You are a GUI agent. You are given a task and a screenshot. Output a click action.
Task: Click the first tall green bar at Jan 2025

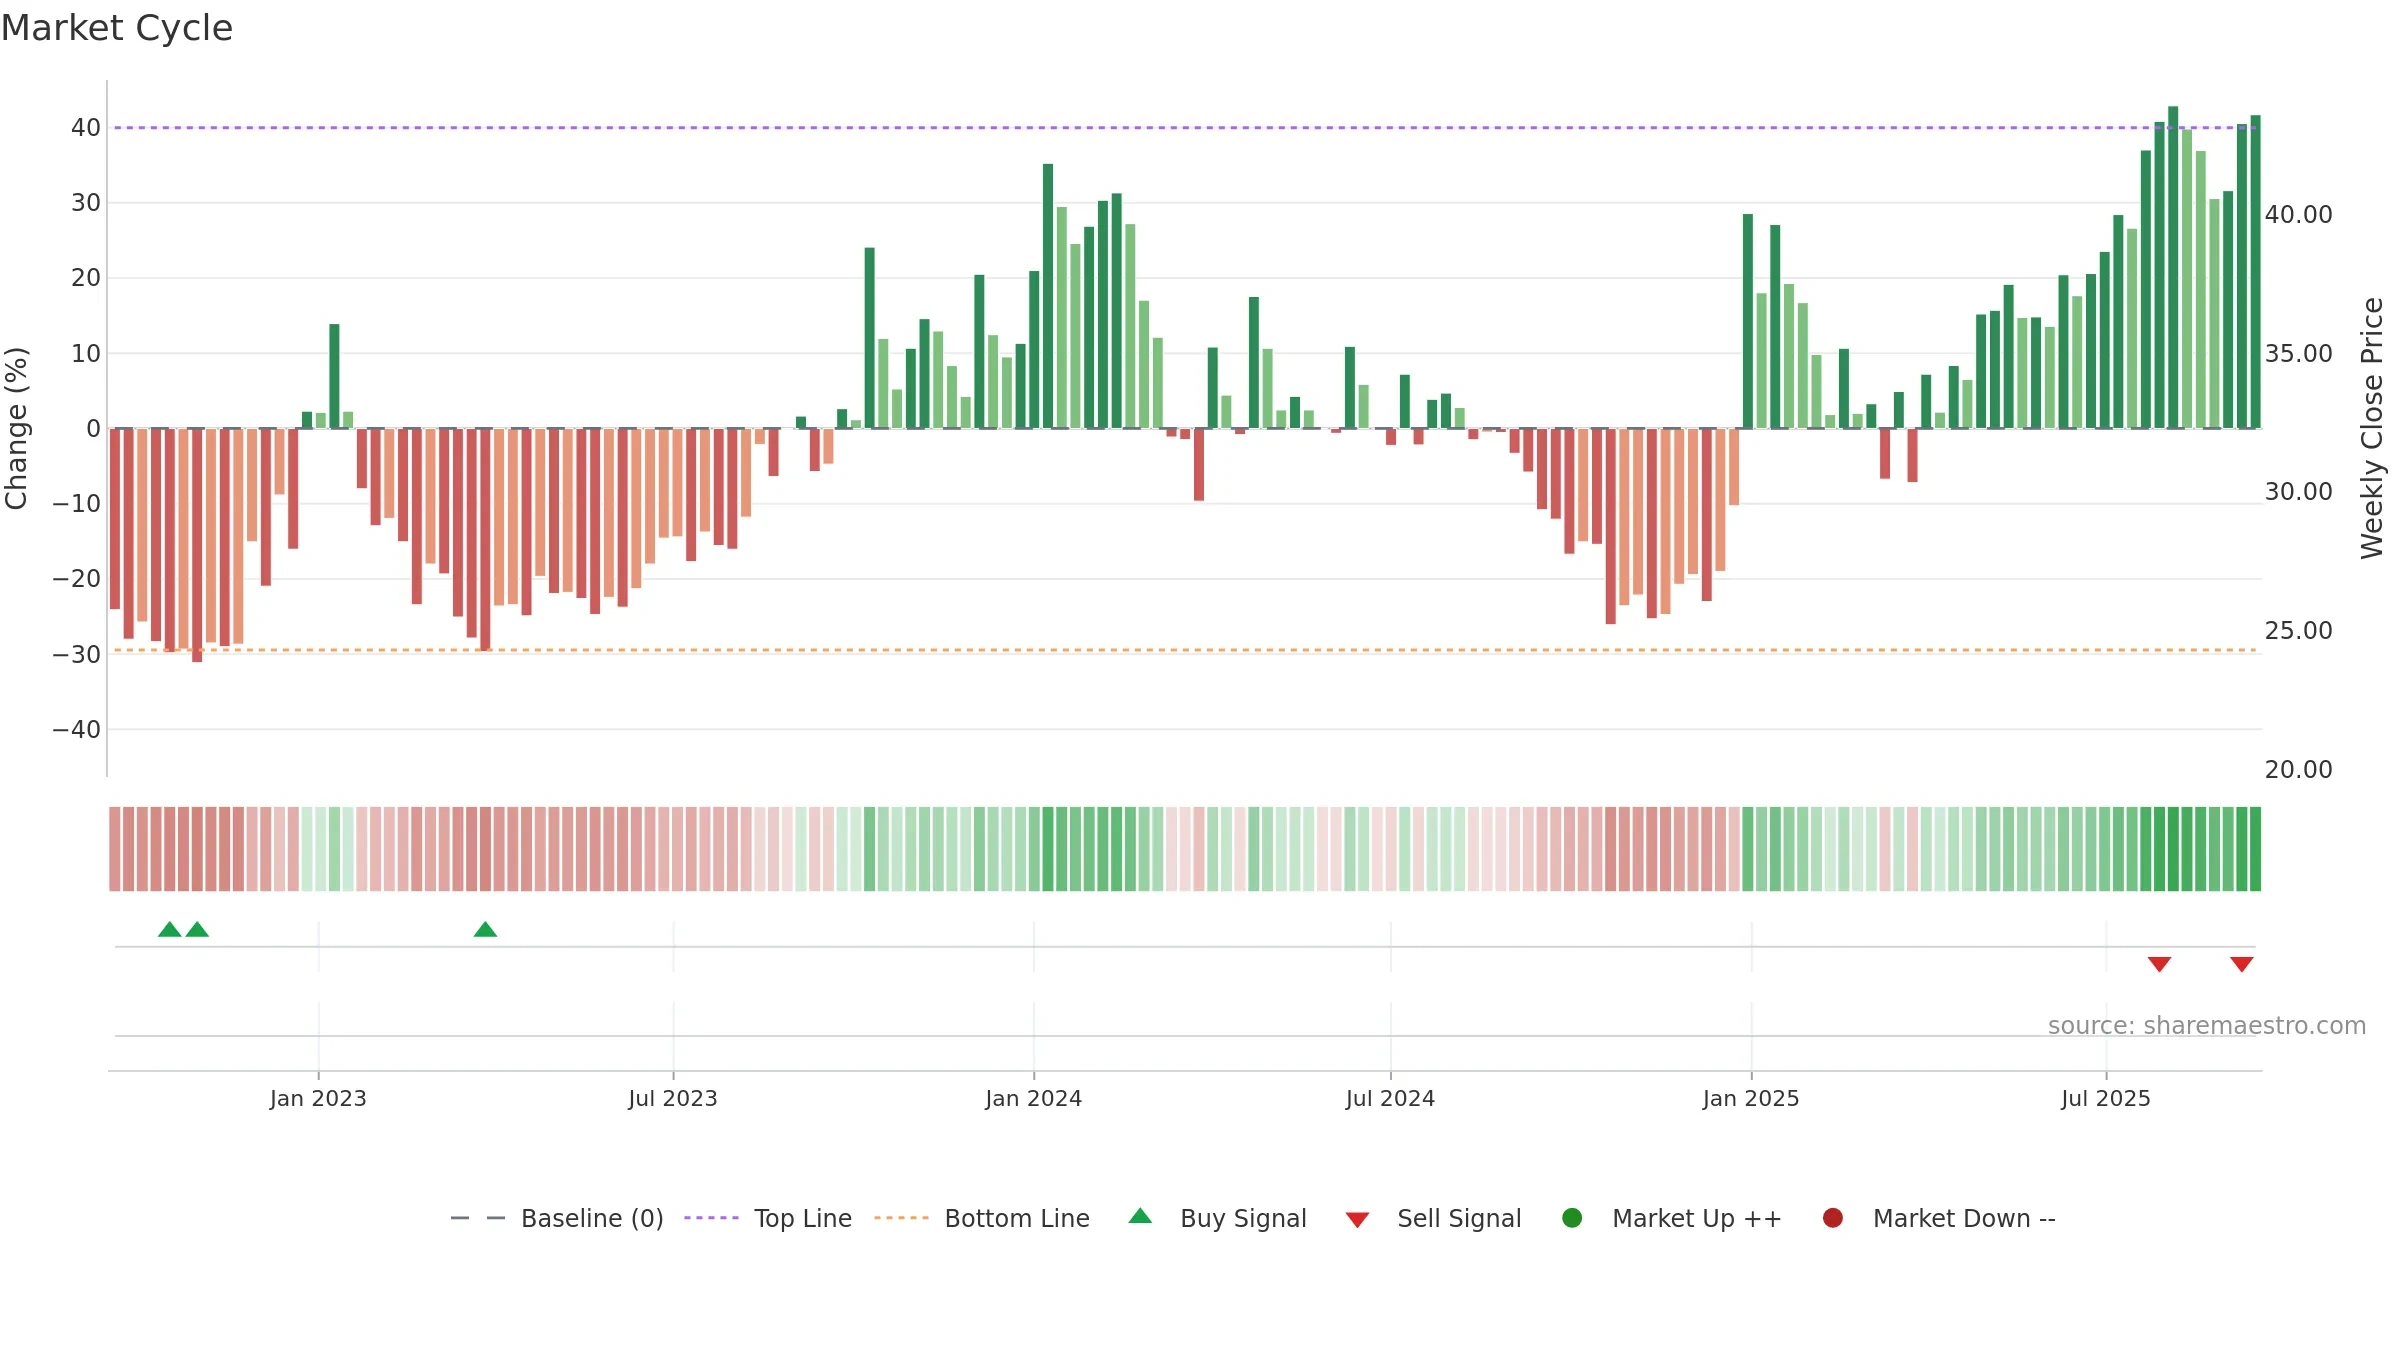pyautogui.click(x=1748, y=321)
